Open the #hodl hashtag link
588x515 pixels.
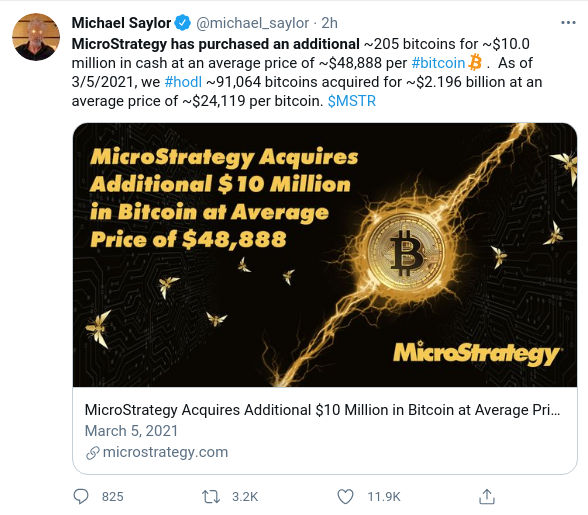183,82
